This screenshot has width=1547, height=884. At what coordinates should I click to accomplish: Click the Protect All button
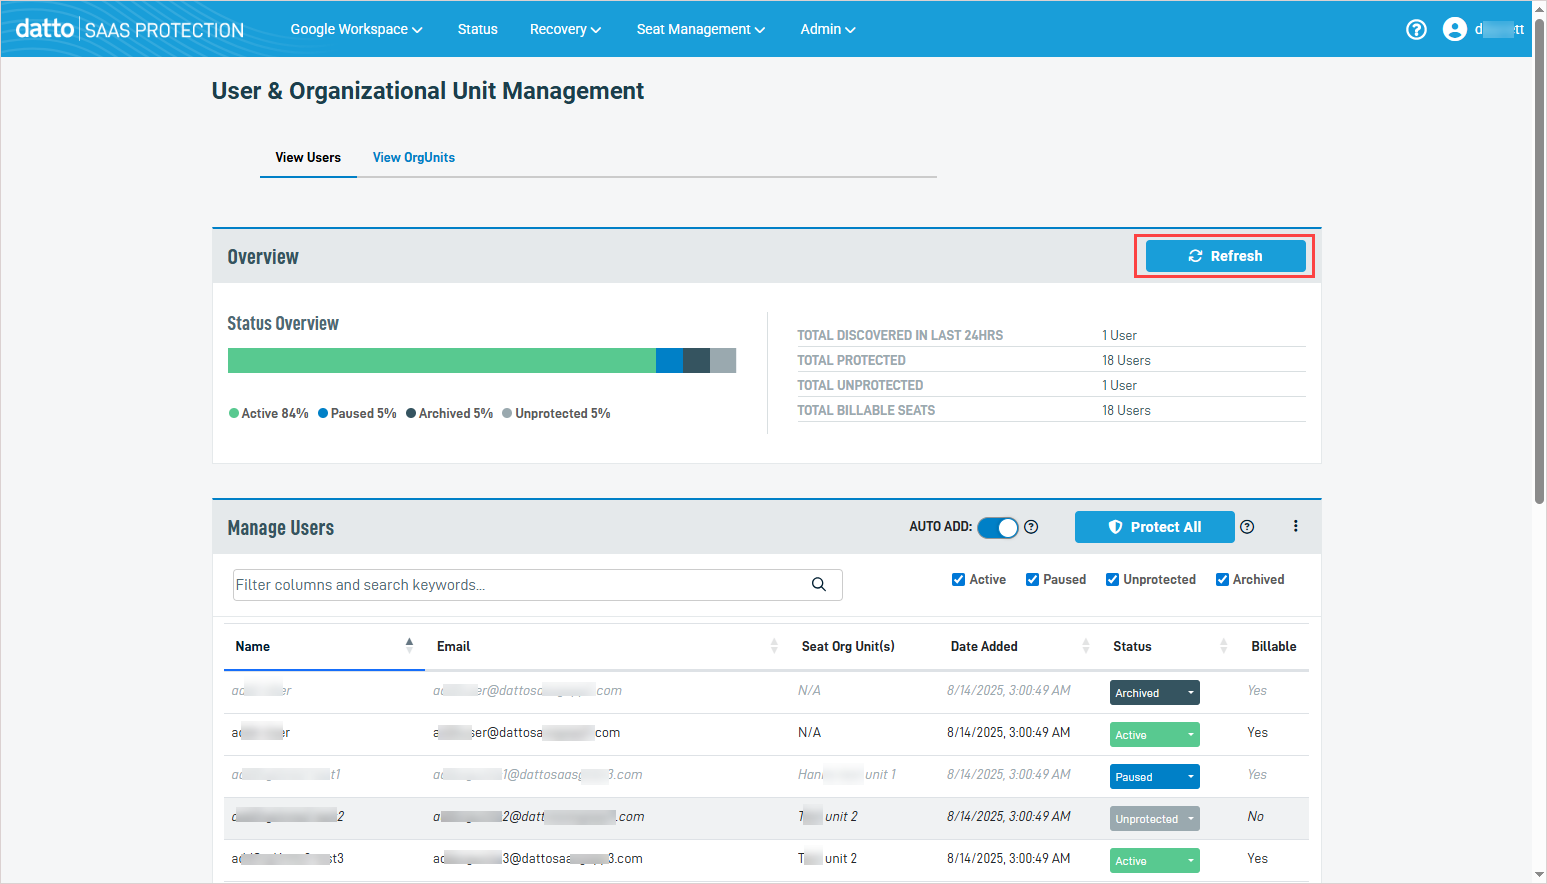click(1154, 527)
